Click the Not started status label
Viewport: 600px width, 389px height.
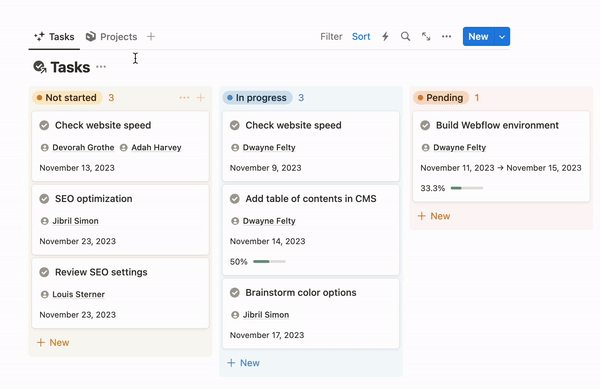click(67, 98)
